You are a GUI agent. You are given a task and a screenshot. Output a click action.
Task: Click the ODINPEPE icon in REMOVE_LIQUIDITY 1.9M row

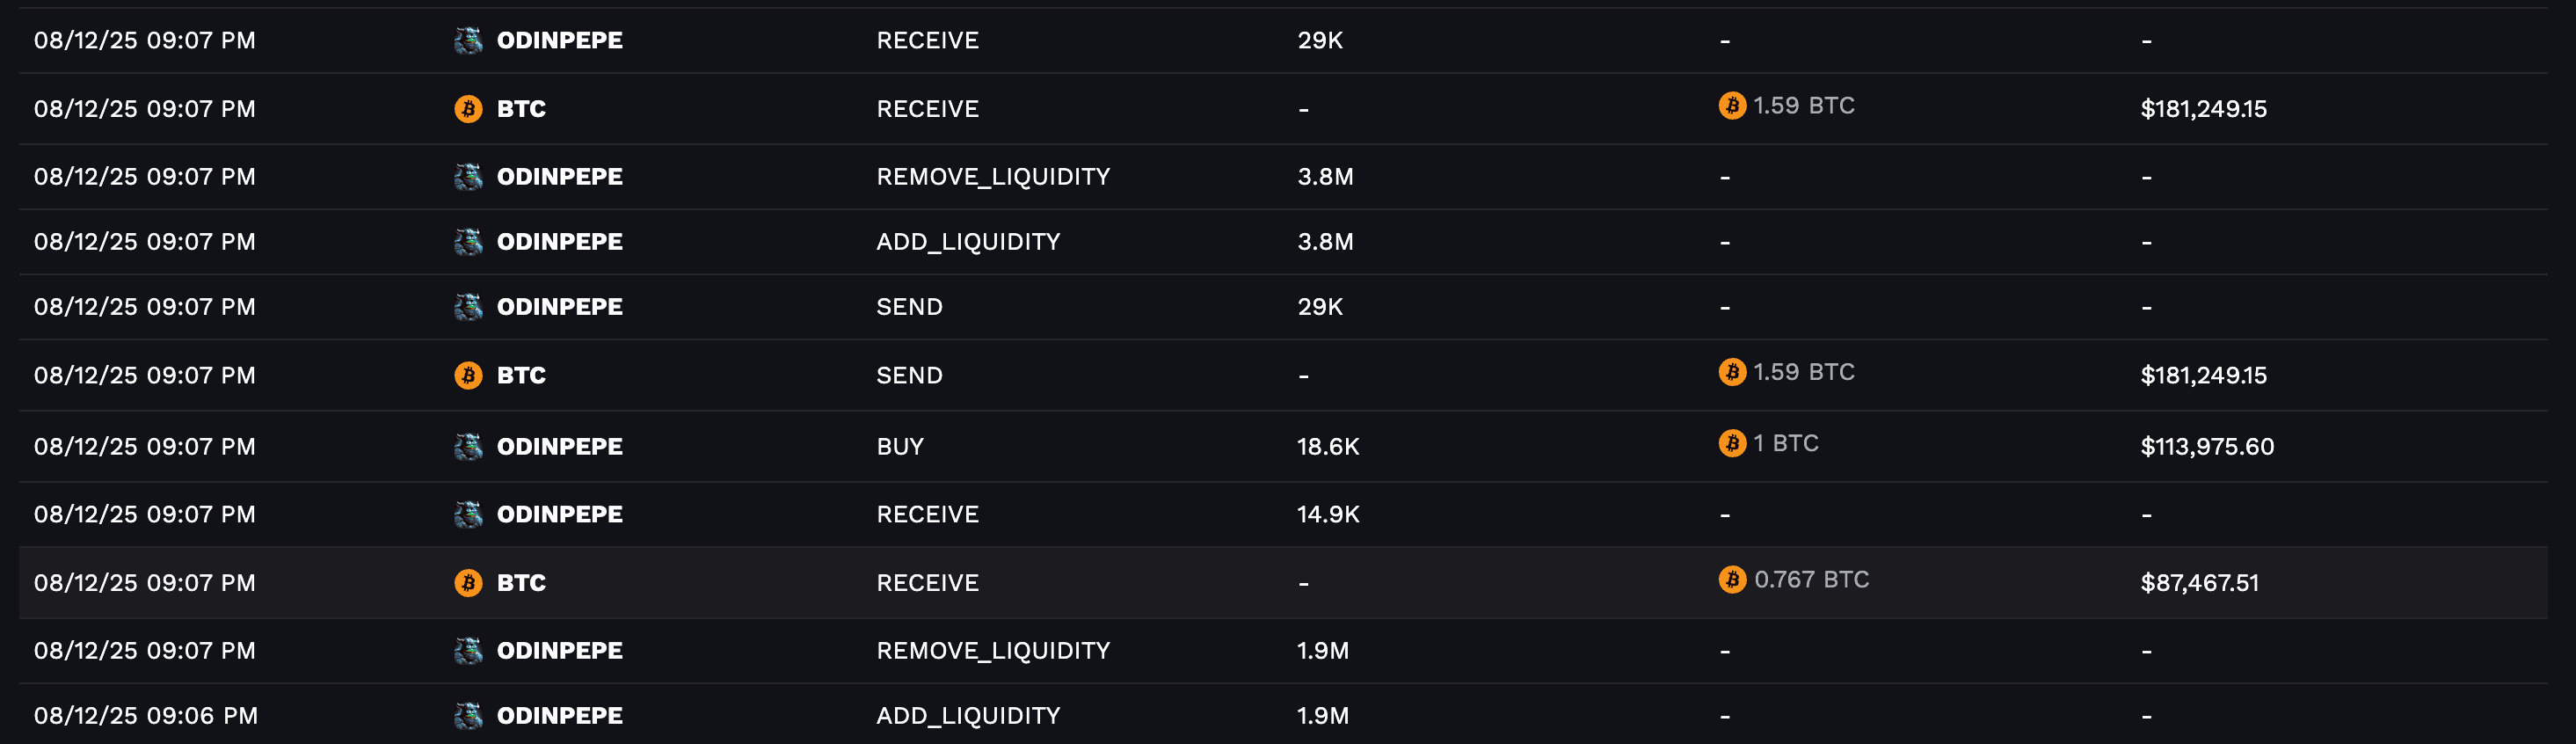(468, 650)
